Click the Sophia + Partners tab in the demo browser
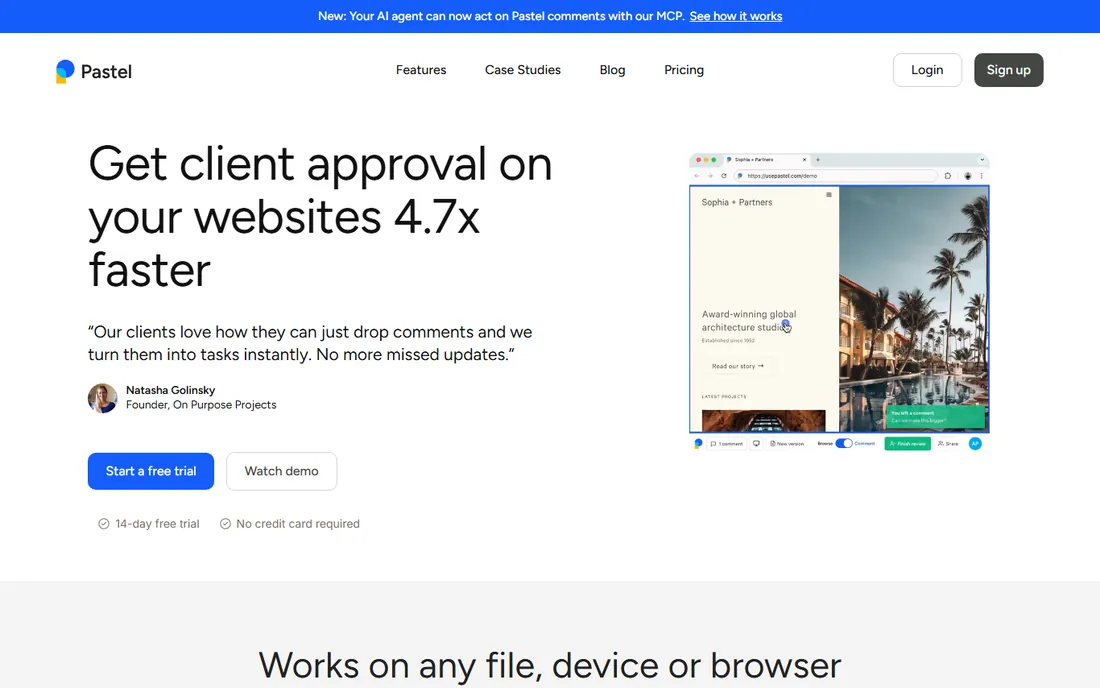This screenshot has width=1100, height=688. coord(767,160)
